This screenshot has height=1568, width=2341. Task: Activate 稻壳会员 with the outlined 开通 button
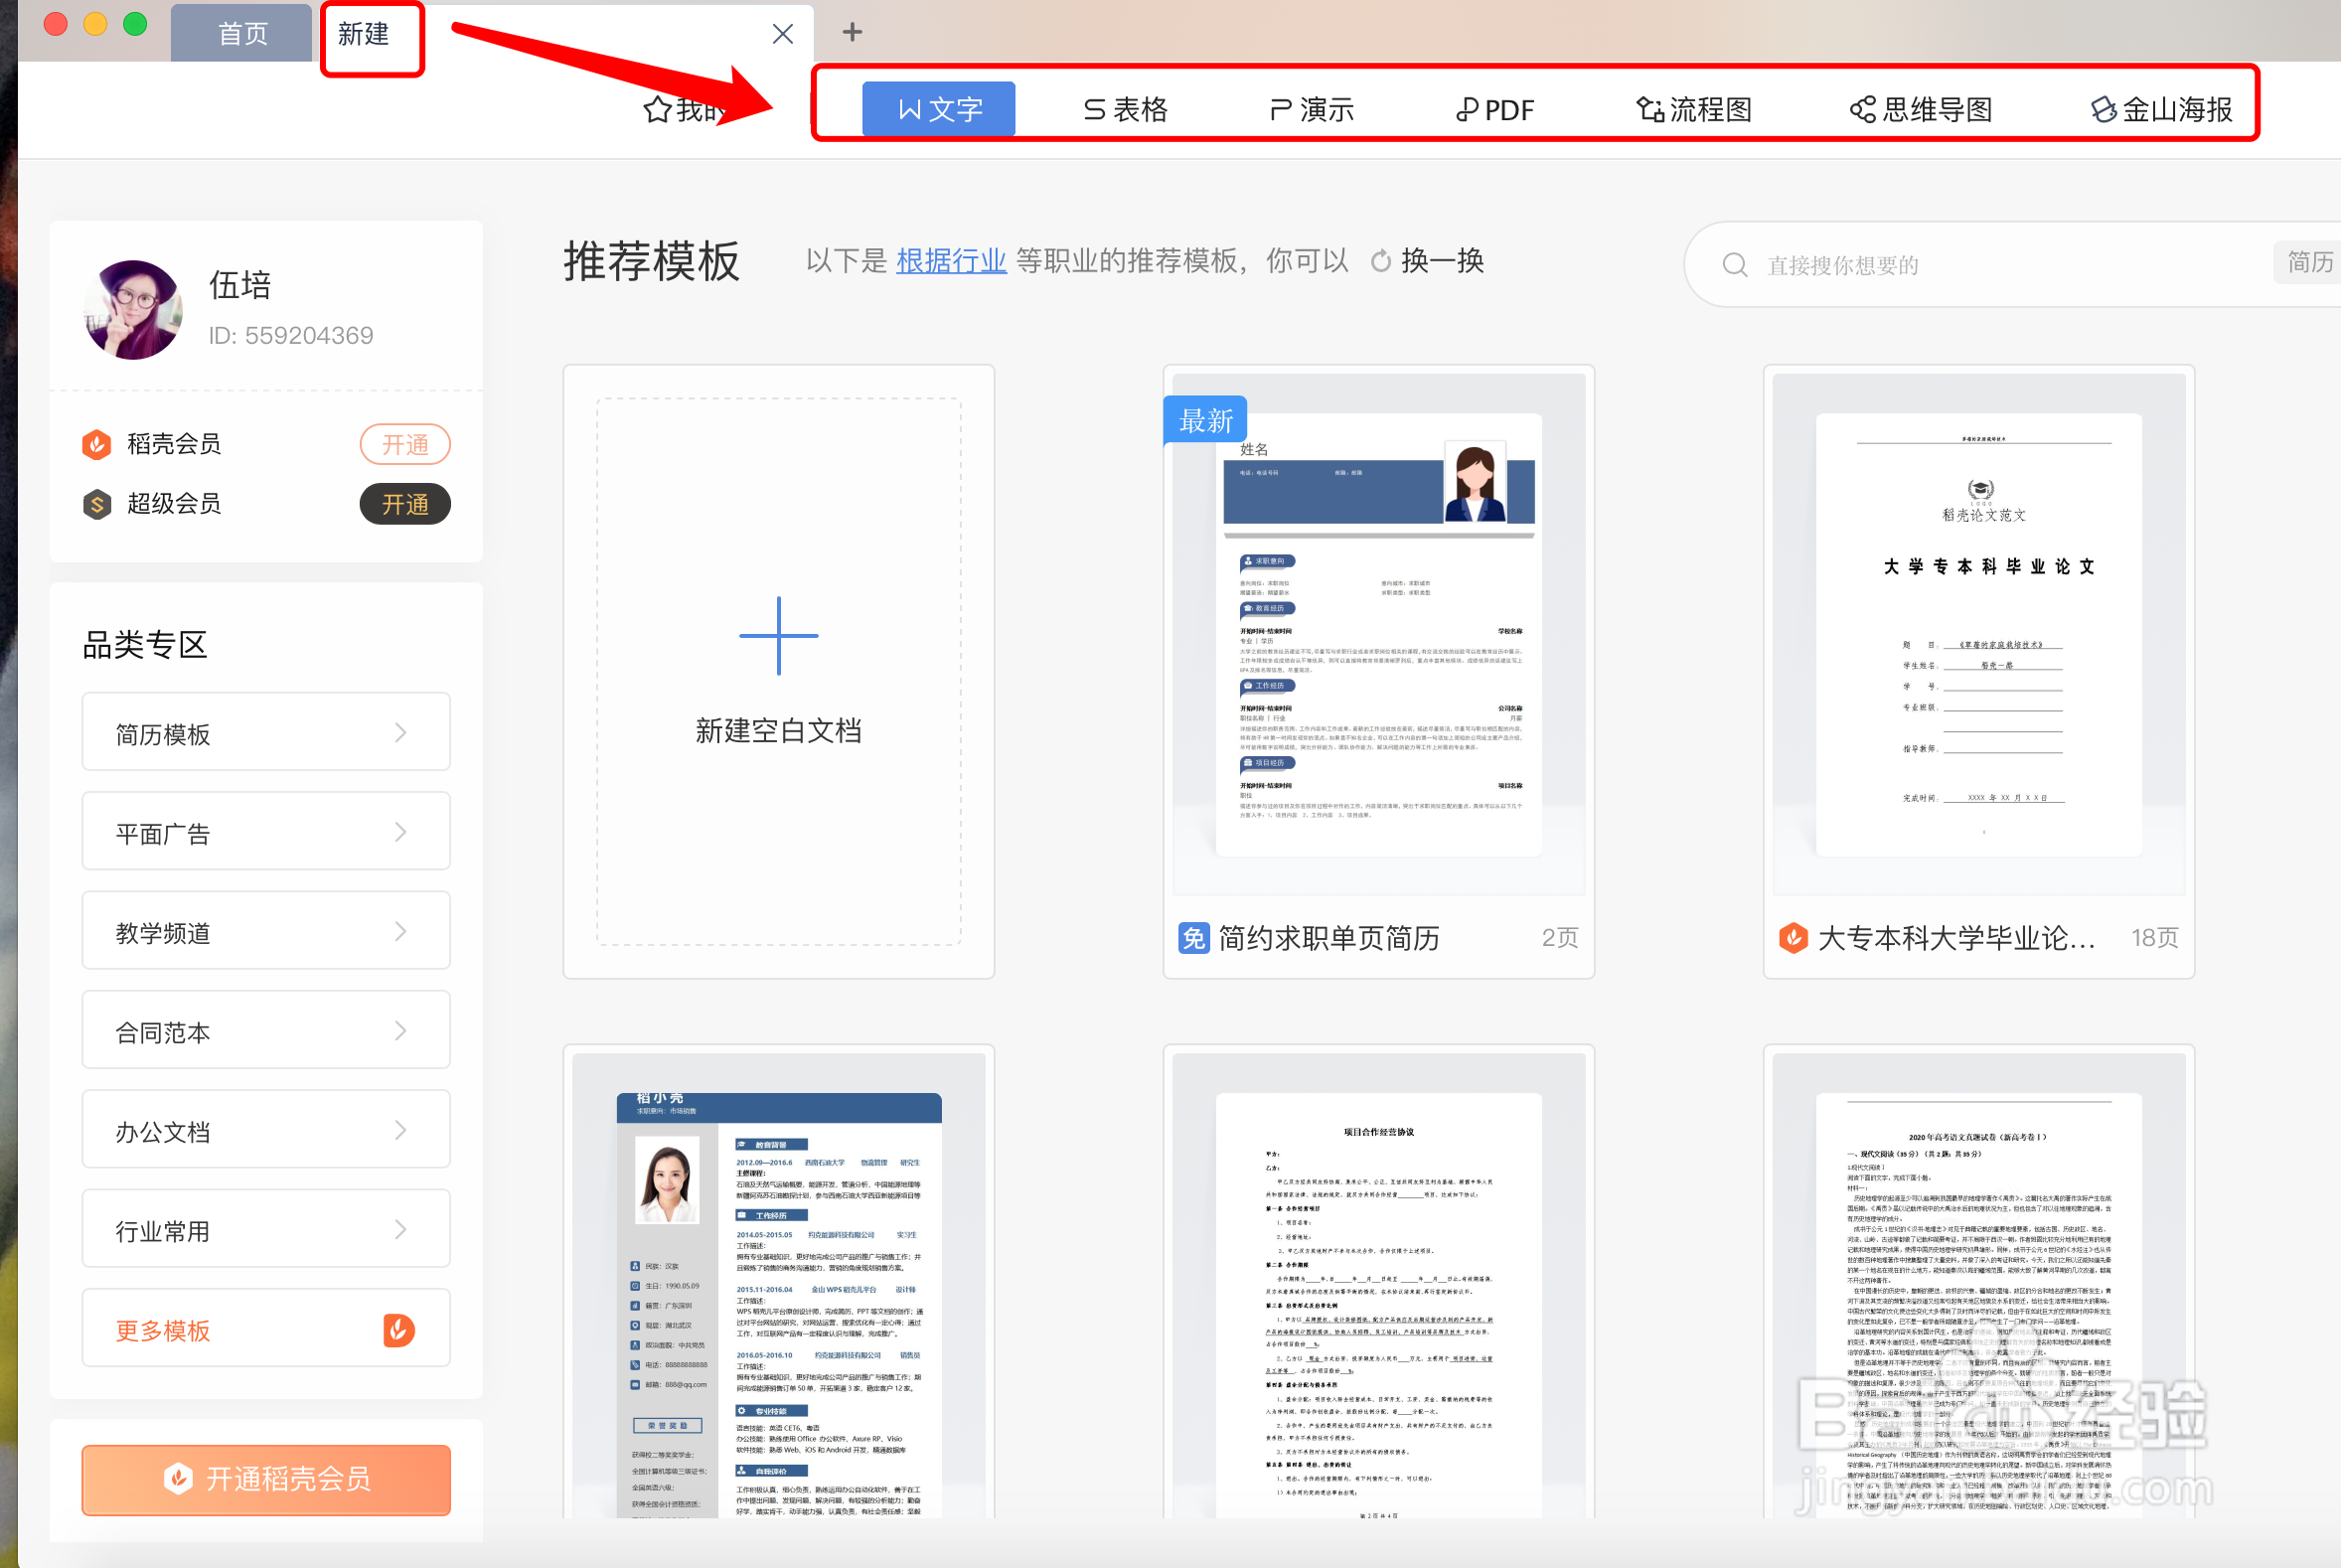tap(405, 444)
